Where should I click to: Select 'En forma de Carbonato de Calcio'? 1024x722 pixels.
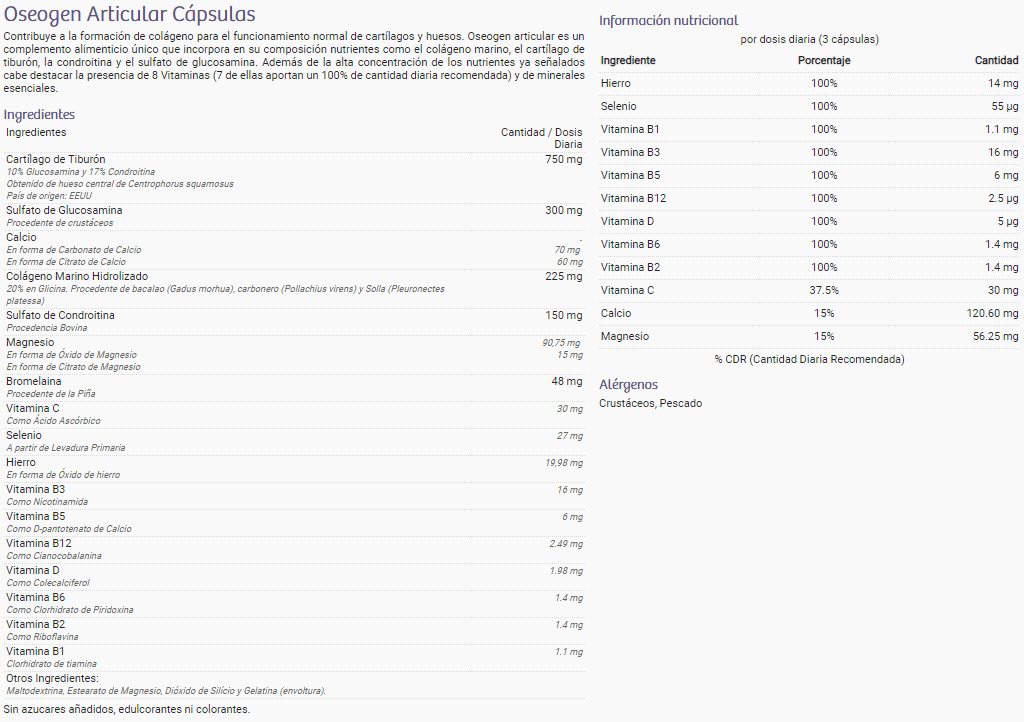pos(74,249)
